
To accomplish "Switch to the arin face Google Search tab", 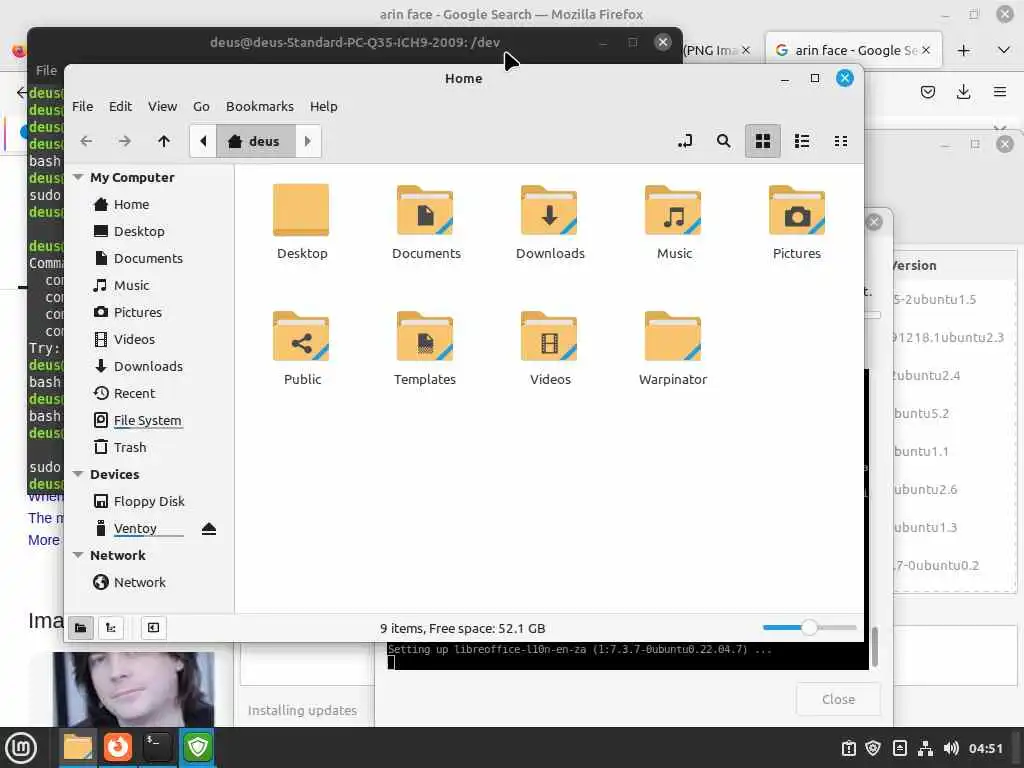I will point(854,50).
